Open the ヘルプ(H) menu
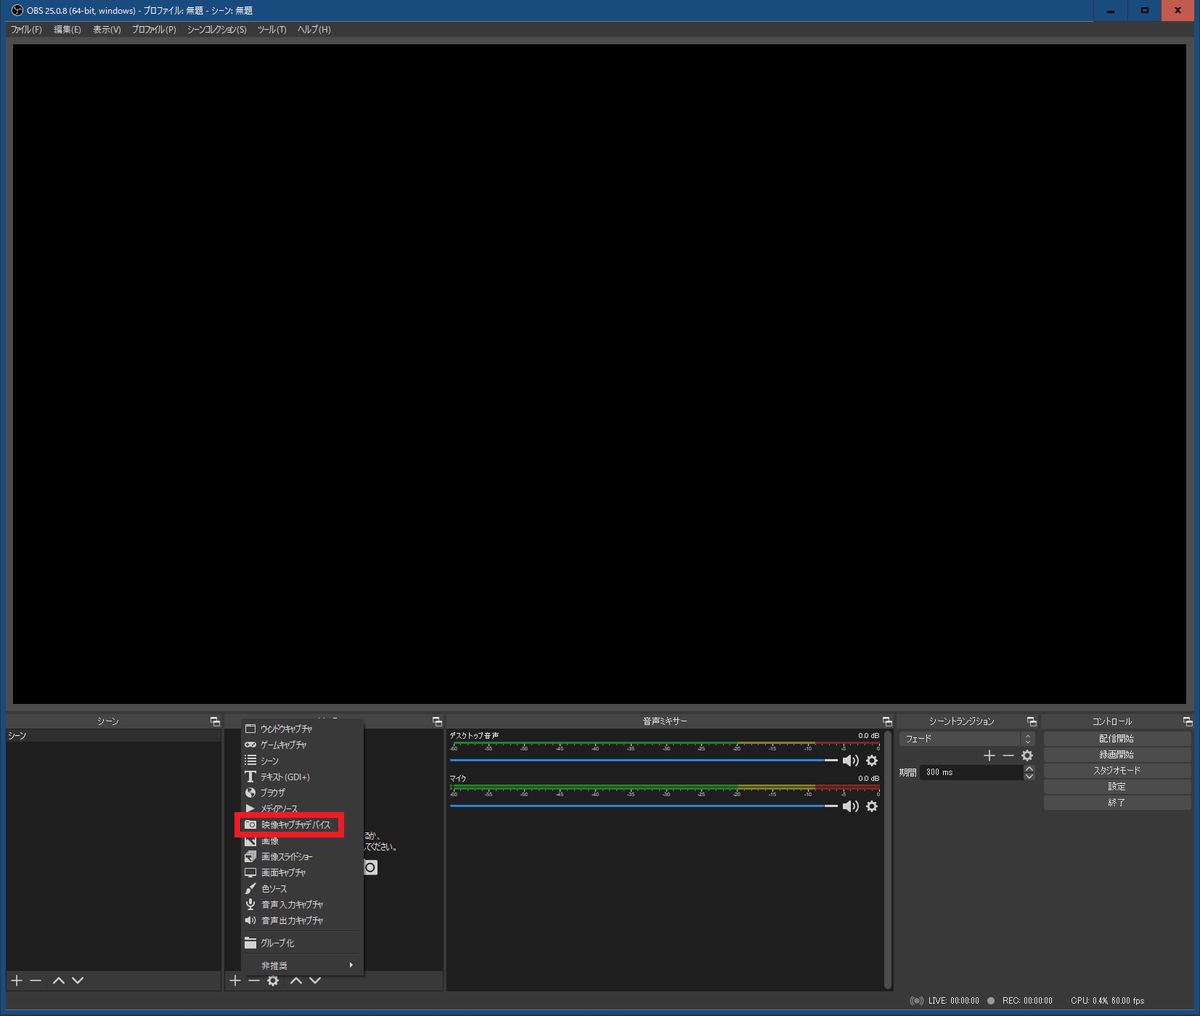Image resolution: width=1200 pixels, height=1016 pixels. coord(314,30)
